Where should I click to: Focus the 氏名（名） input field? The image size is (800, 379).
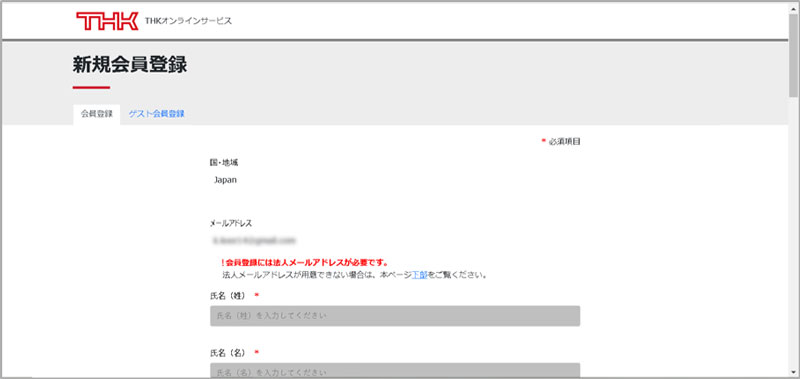(x=395, y=371)
